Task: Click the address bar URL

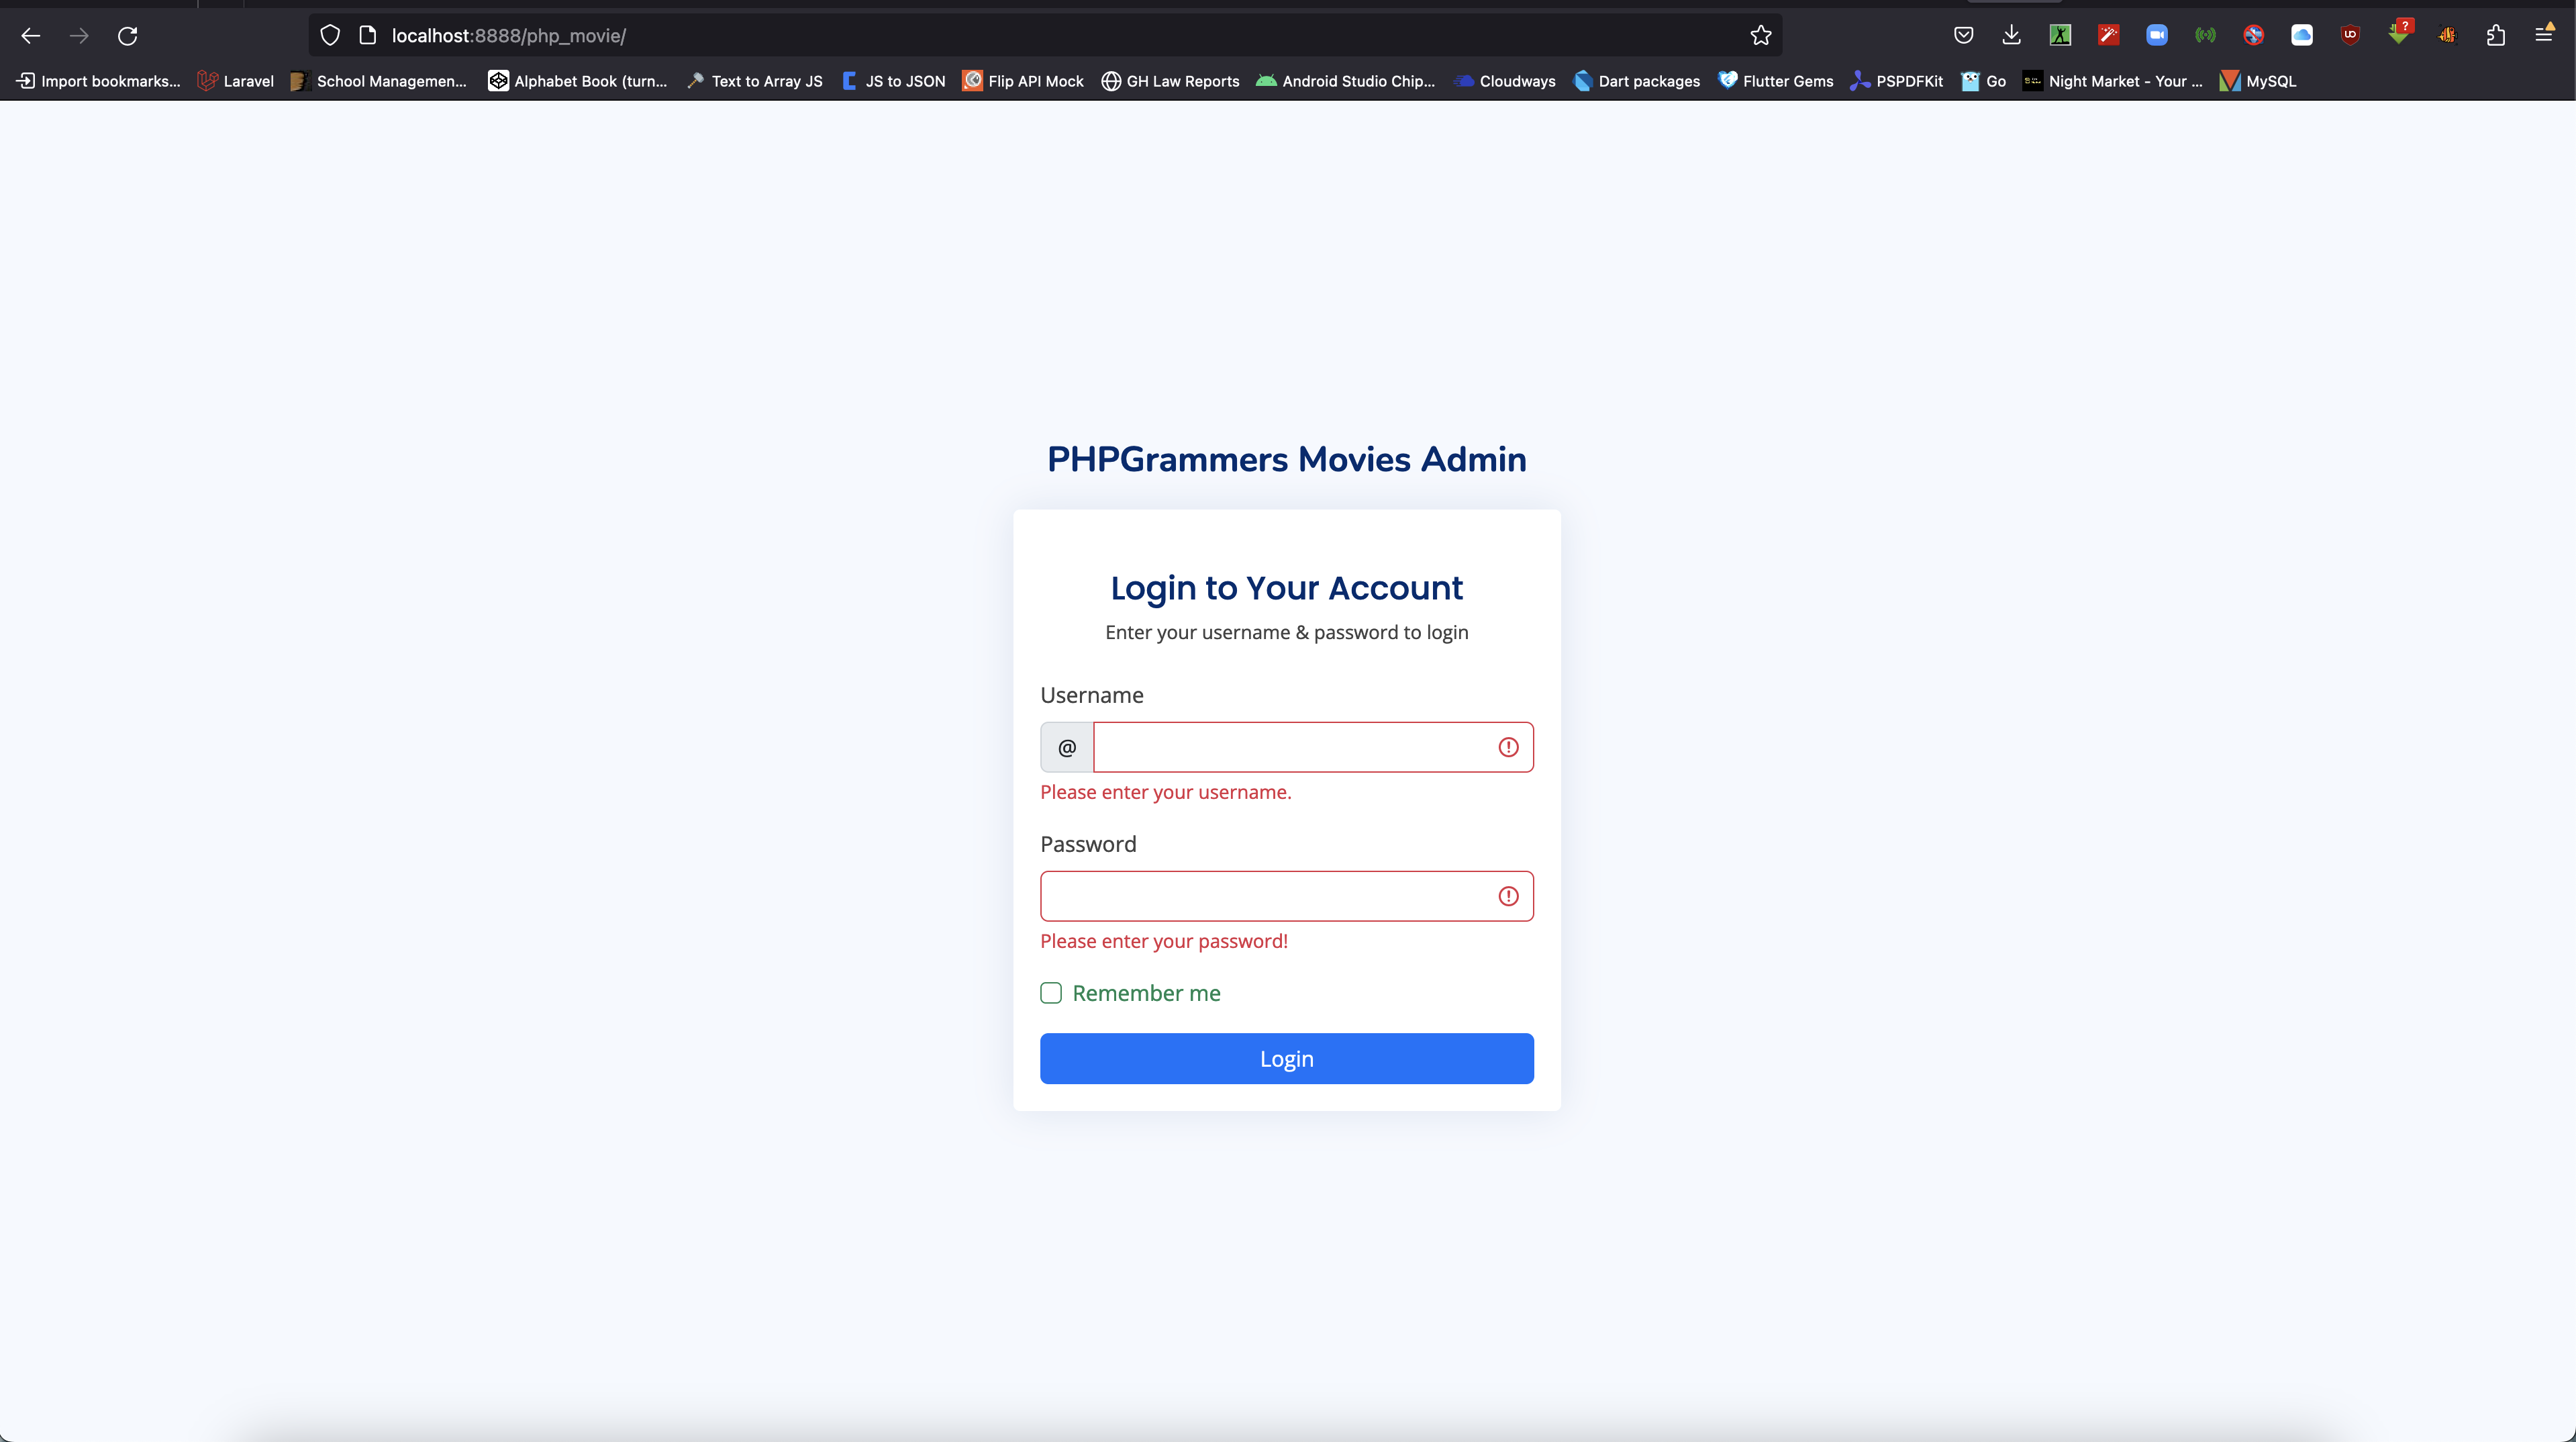Action: click(x=508, y=36)
